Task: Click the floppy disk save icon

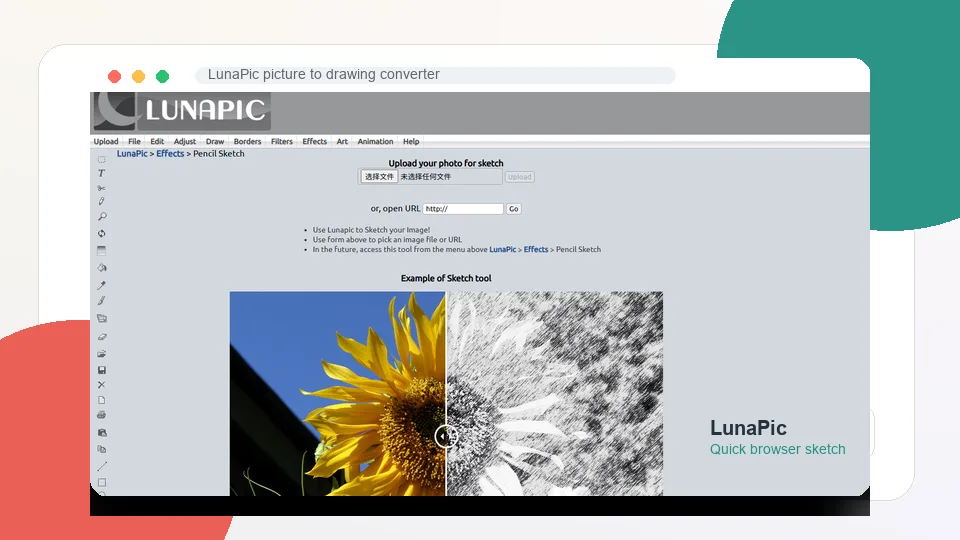Action: pyautogui.click(x=102, y=370)
